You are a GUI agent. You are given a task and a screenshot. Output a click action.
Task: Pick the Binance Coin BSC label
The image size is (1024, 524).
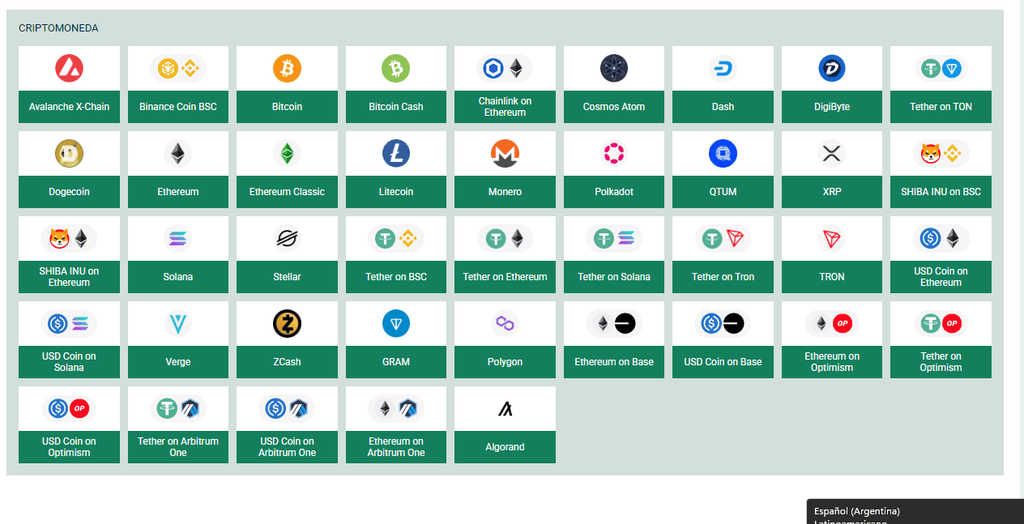click(x=178, y=106)
